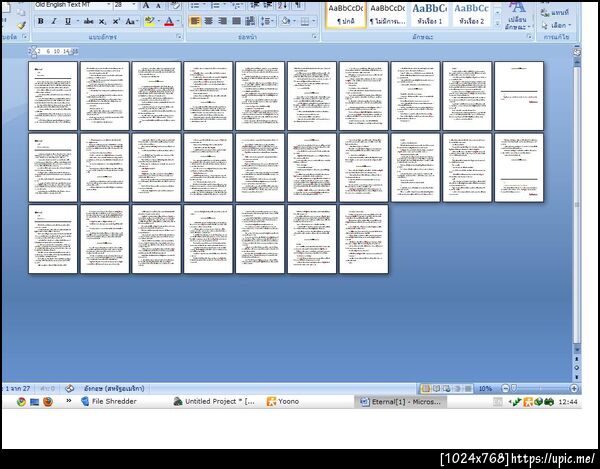Select the last page thumbnail in third row
Screen dimensions: 600x469
pyautogui.click(x=364, y=239)
